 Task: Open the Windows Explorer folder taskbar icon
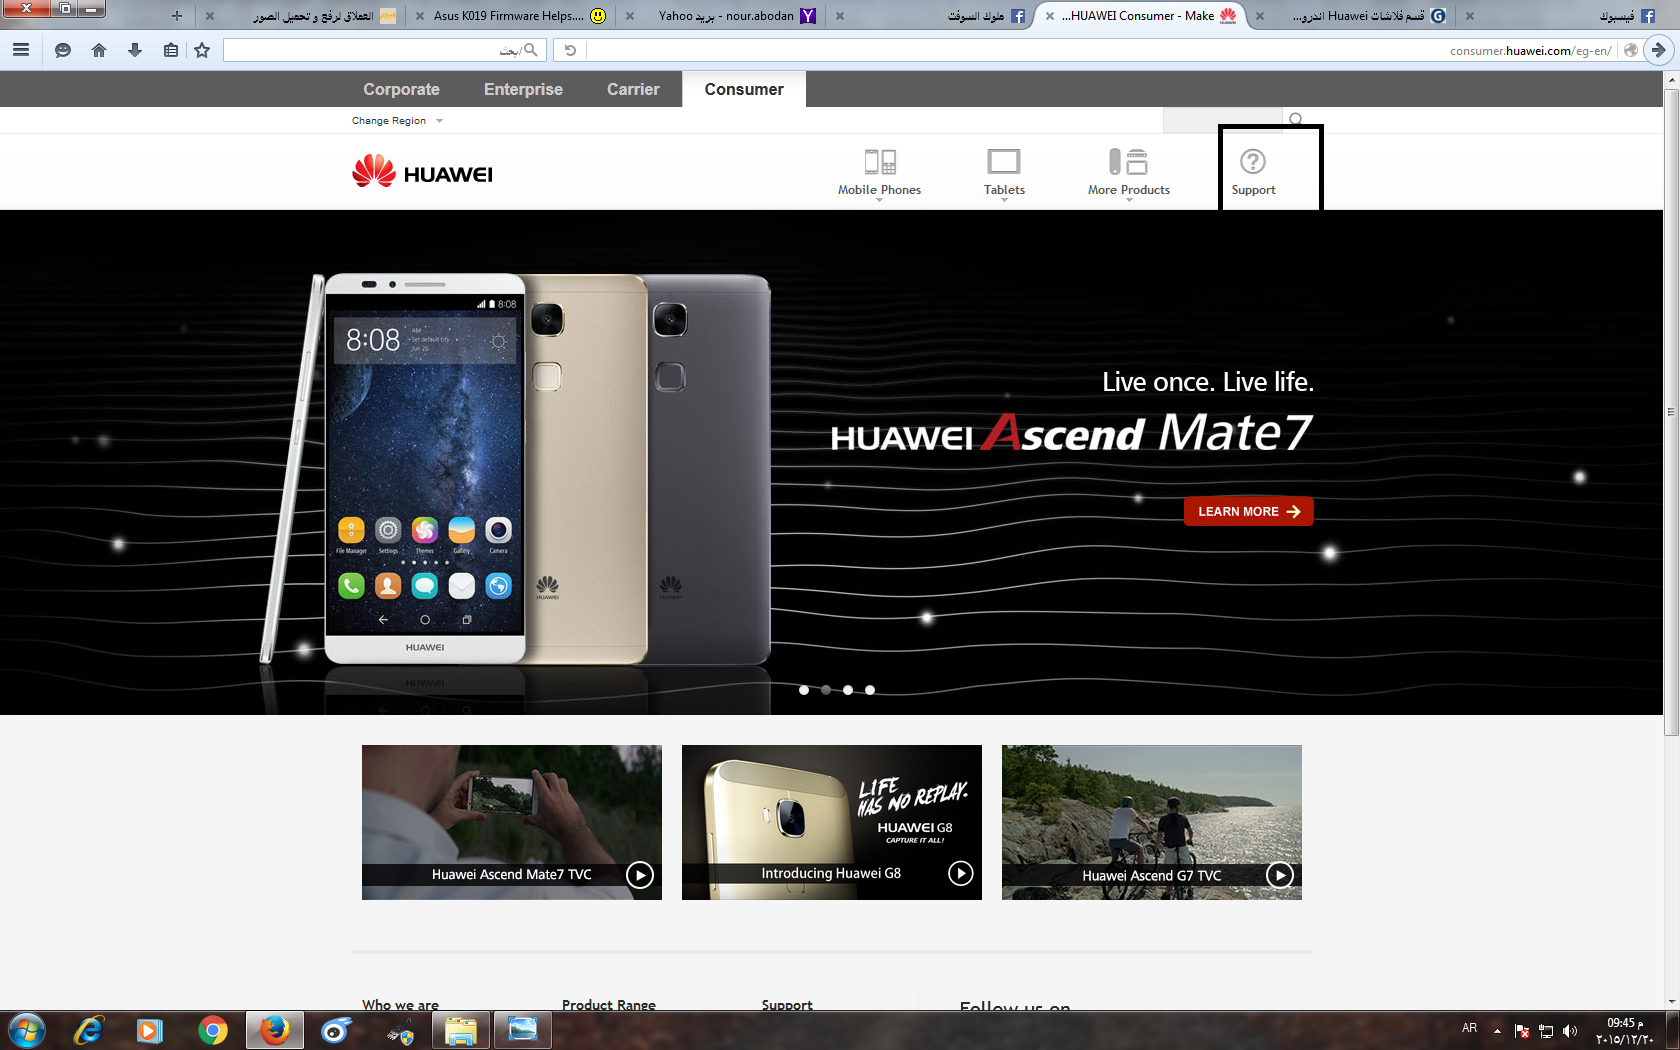pyautogui.click(x=460, y=1030)
